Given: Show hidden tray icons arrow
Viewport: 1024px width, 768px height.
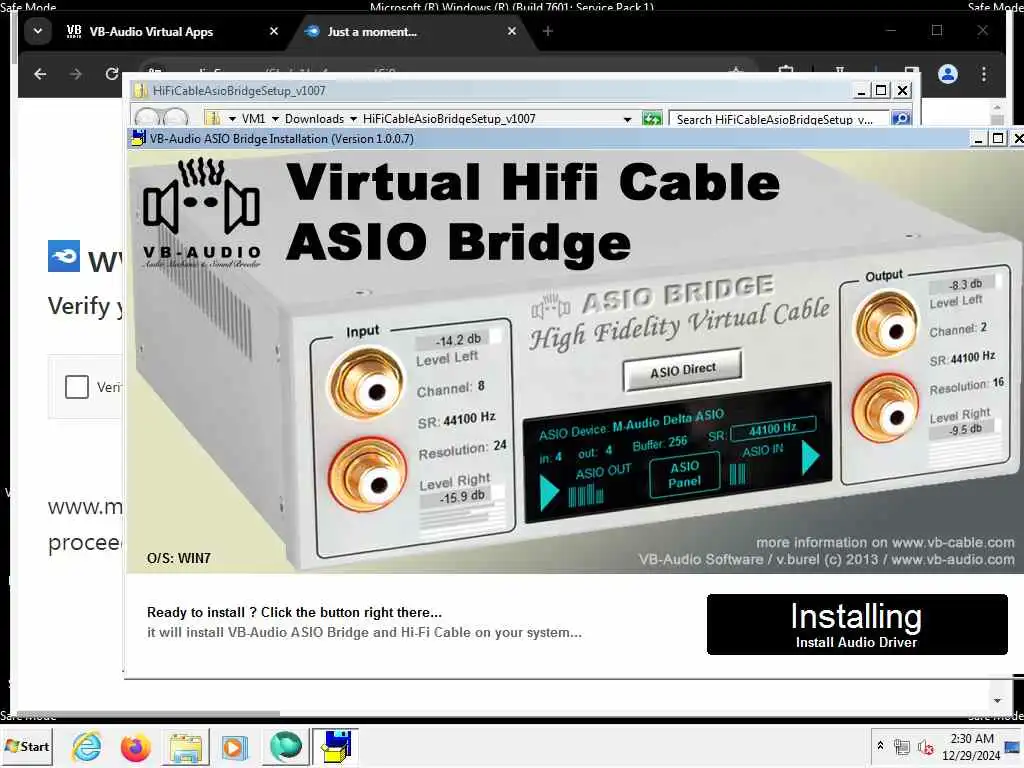Looking at the screenshot, I should pos(880,745).
